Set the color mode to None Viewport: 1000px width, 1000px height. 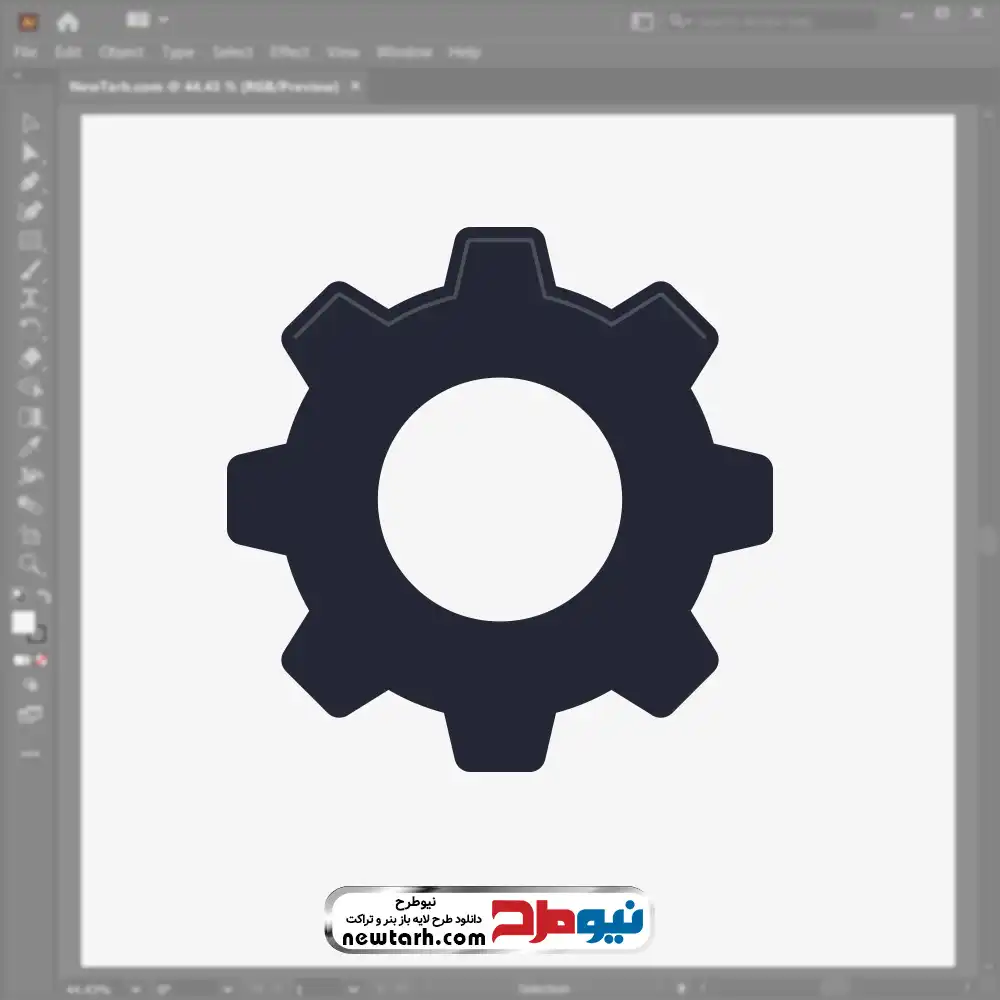[42, 661]
